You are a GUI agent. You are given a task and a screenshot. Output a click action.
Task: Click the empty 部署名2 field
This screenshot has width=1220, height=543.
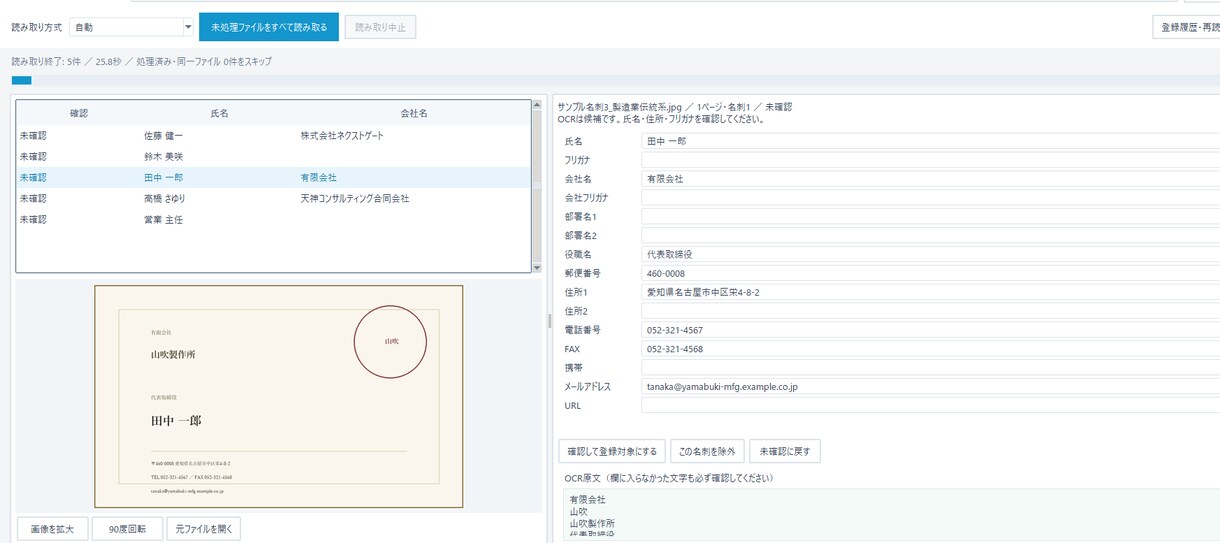coord(930,236)
